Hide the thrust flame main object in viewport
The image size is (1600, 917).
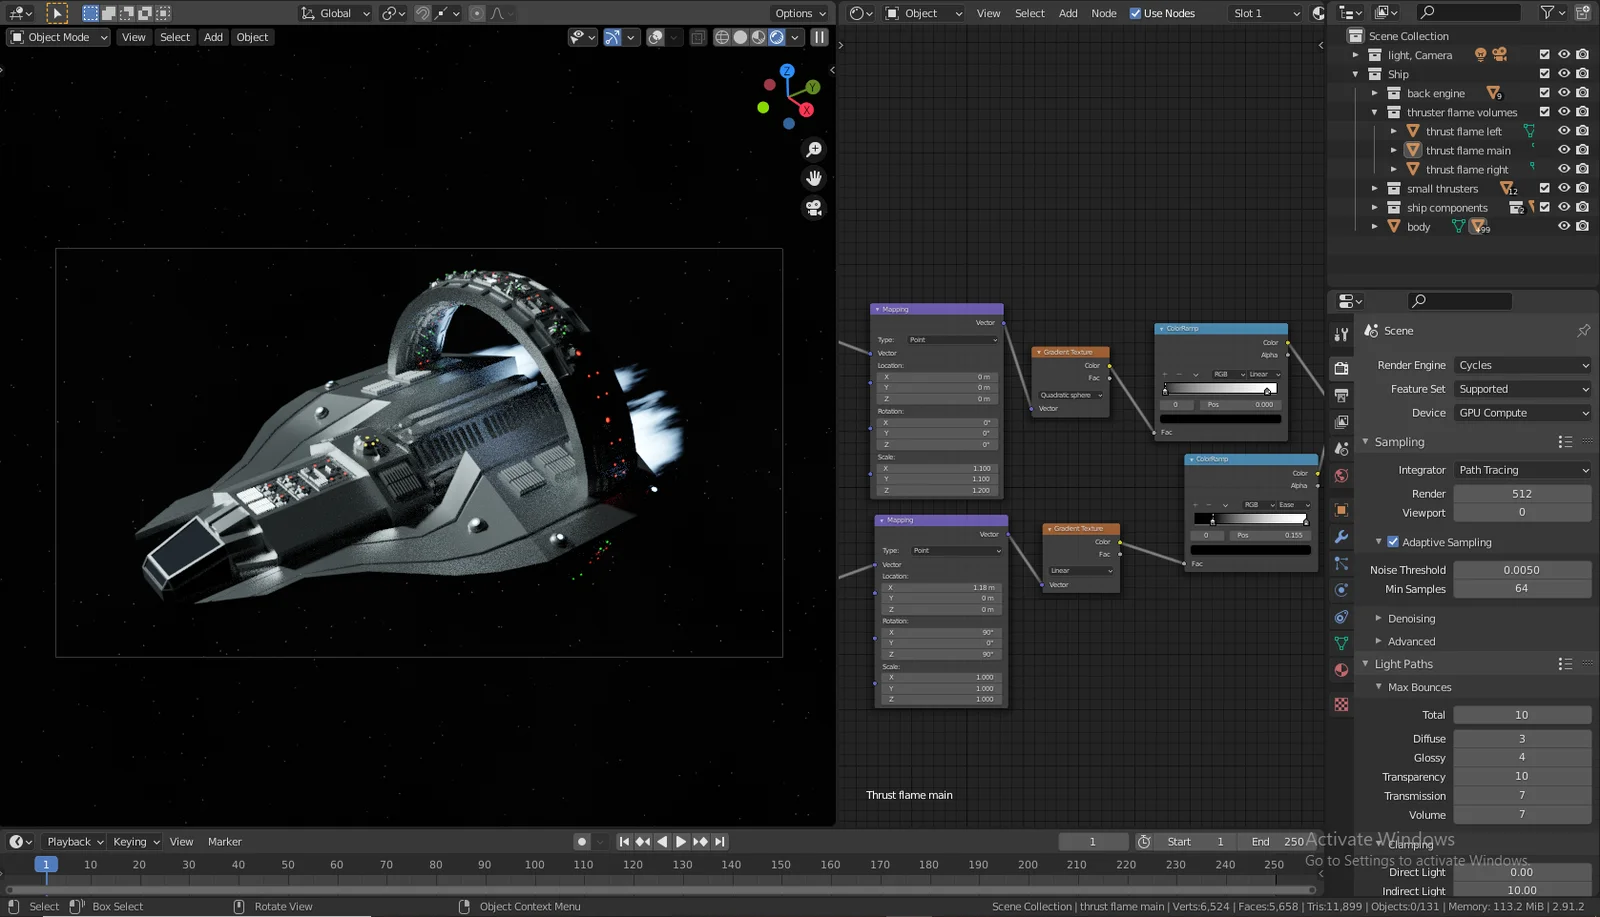pos(1563,149)
